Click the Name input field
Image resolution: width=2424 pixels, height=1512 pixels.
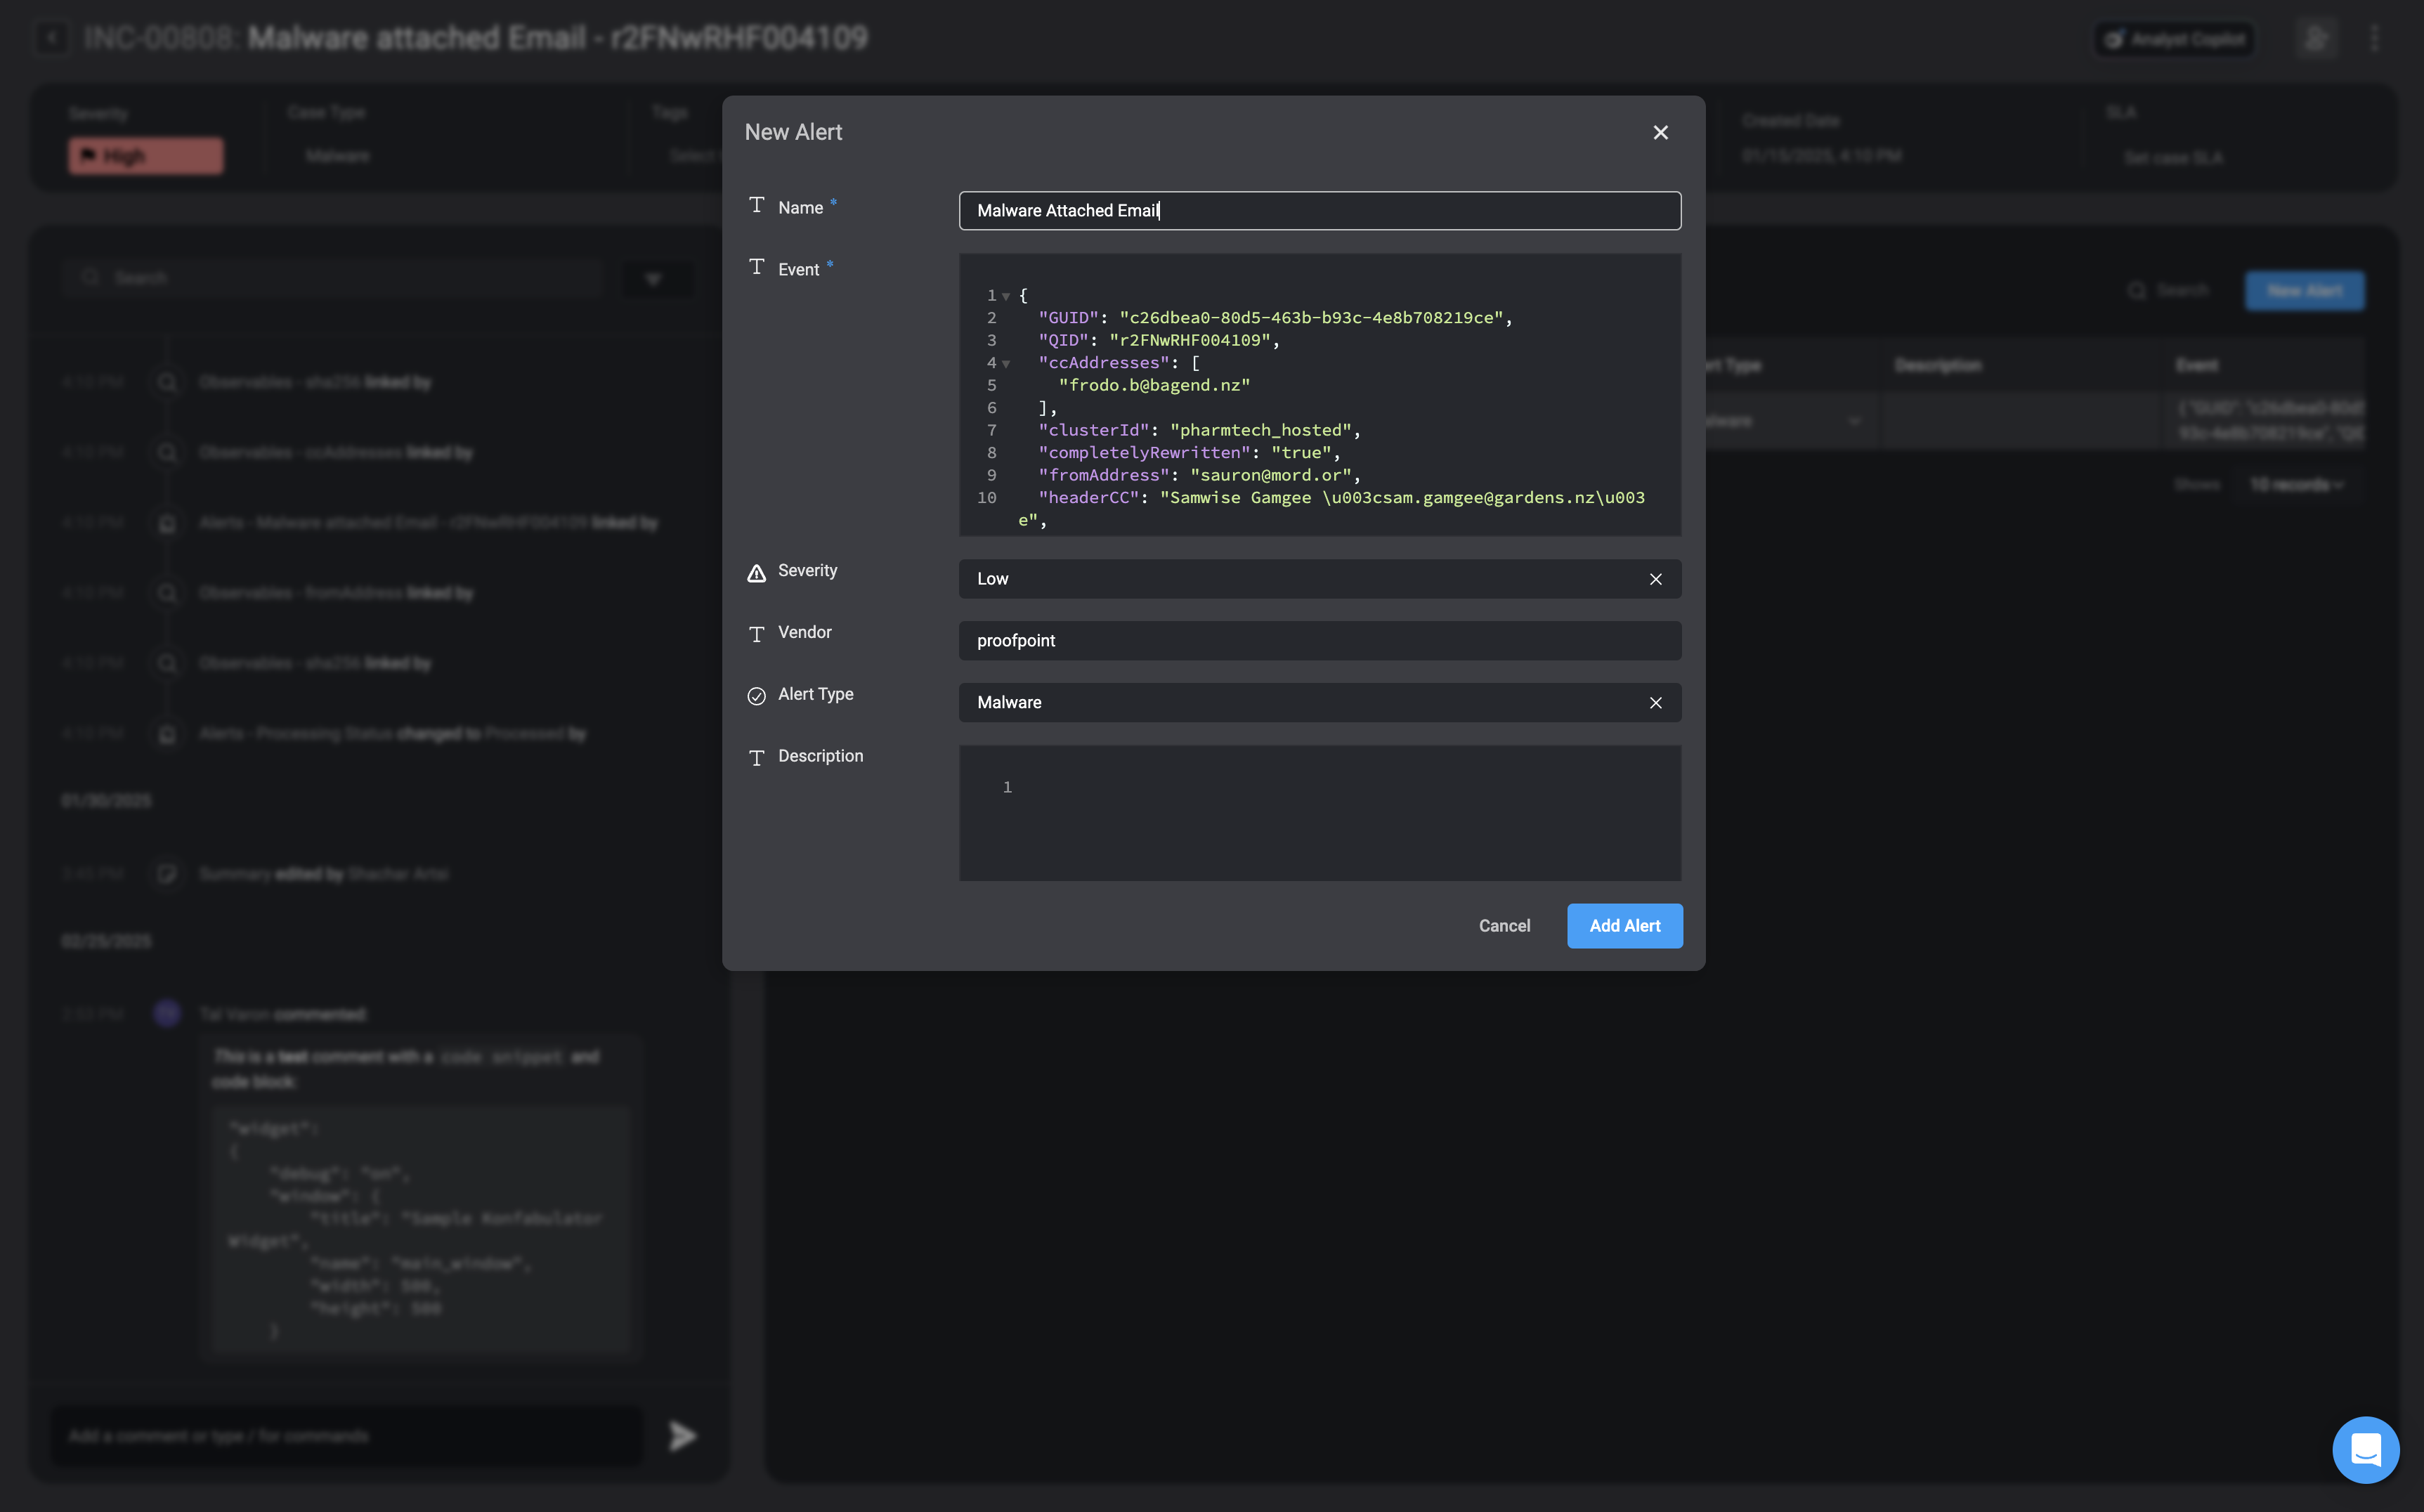point(1320,211)
